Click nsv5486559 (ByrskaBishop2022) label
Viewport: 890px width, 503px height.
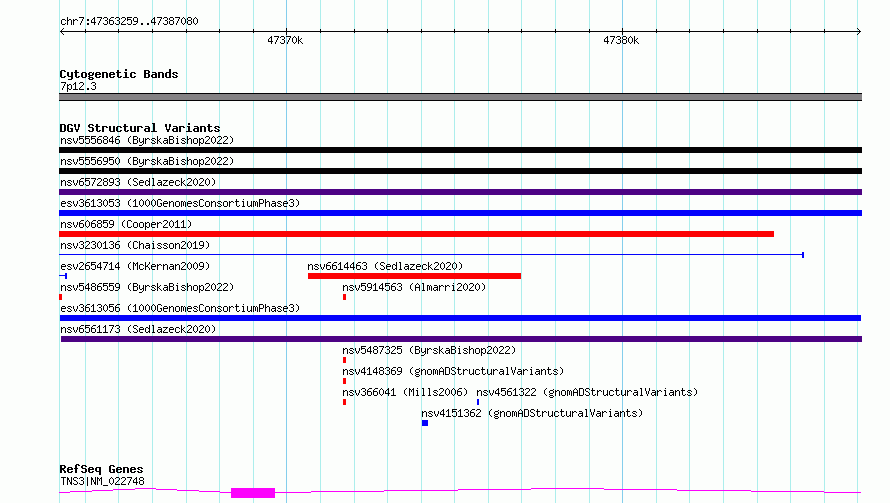pyautogui.click(x=147, y=287)
